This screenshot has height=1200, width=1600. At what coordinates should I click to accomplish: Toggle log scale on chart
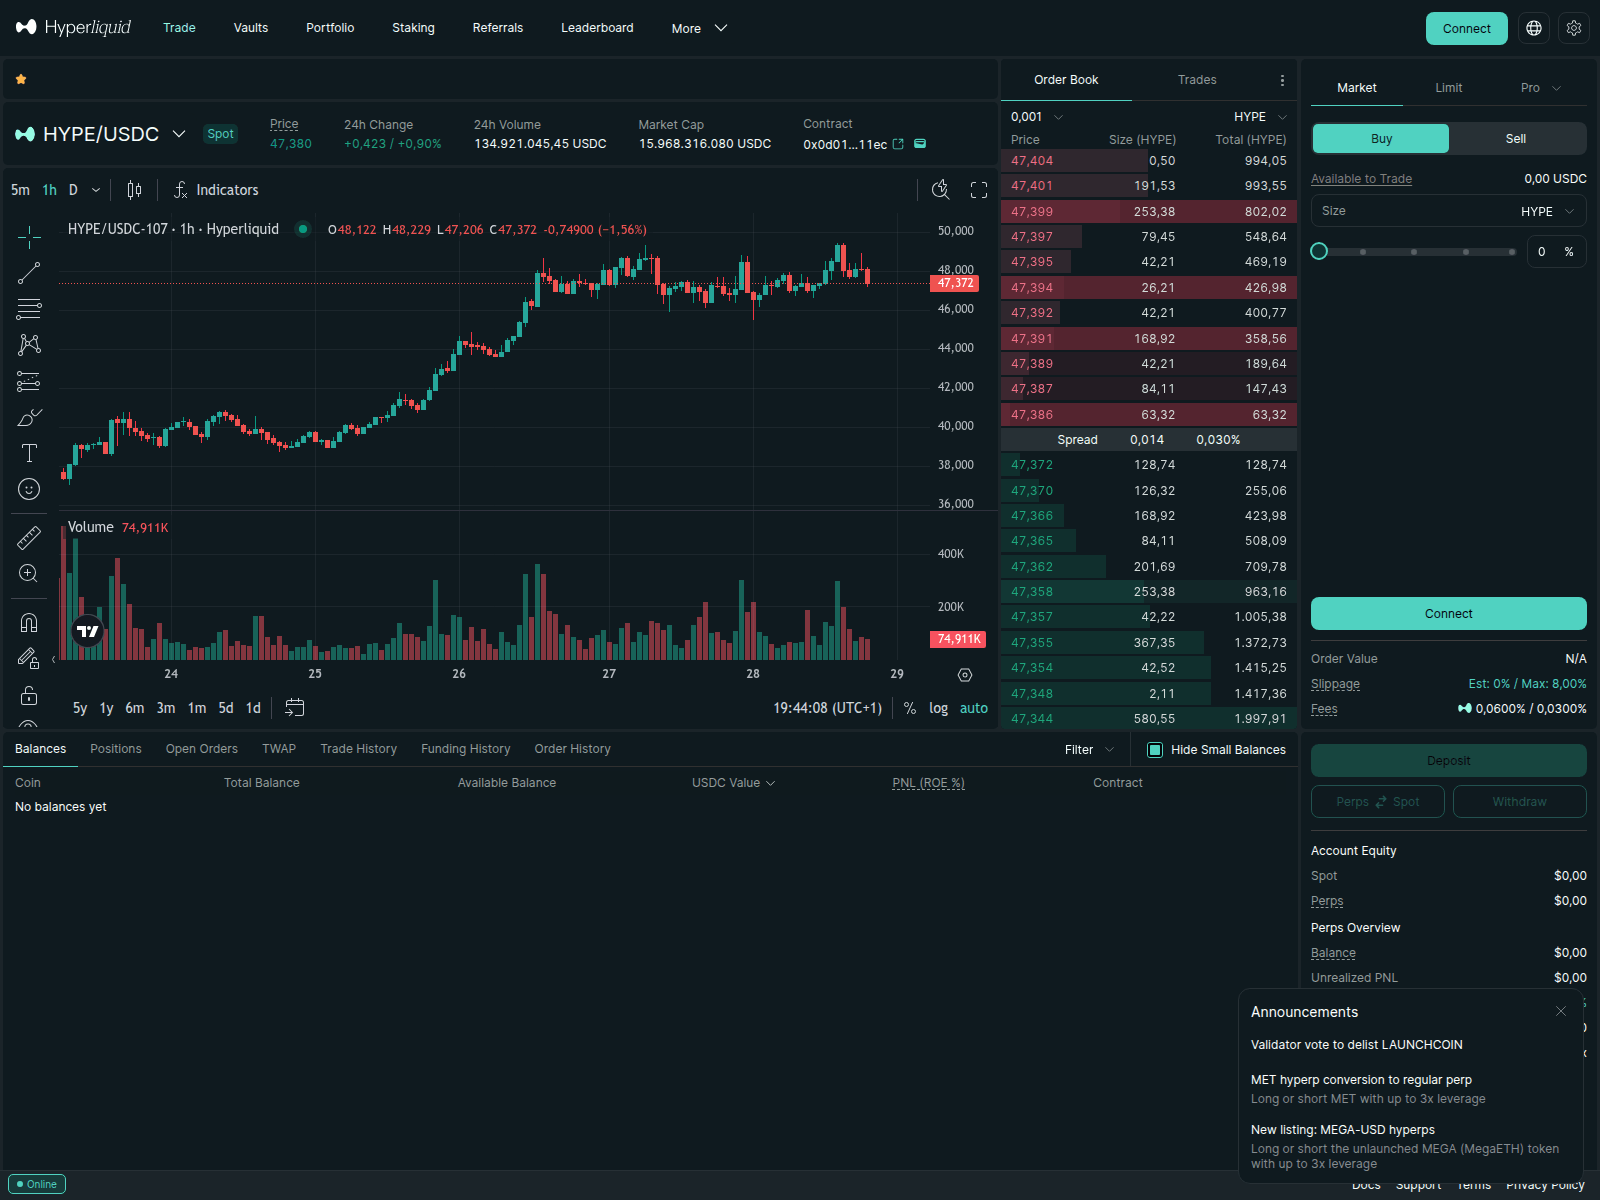tap(938, 708)
